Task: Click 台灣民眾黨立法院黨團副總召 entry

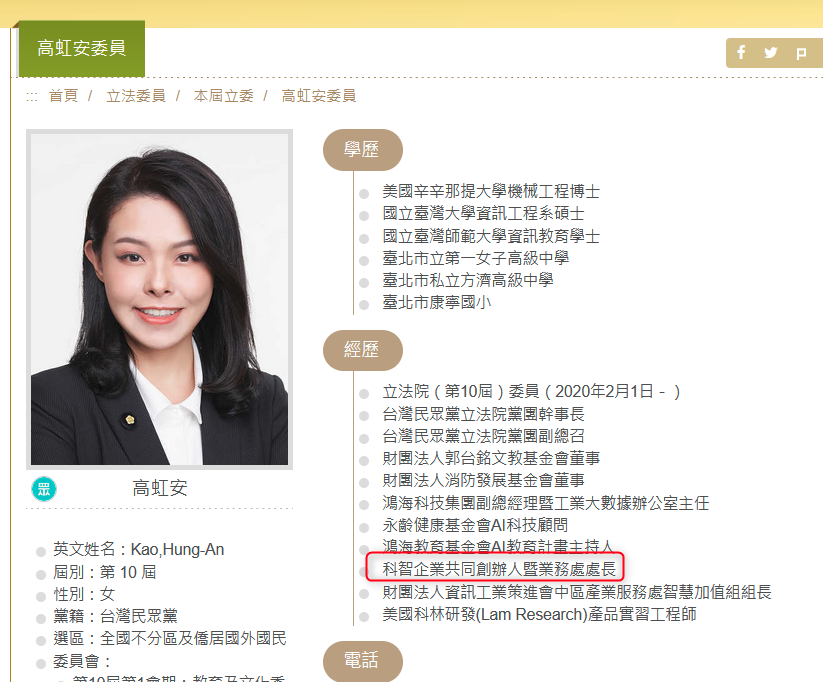Action: click(x=483, y=436)
